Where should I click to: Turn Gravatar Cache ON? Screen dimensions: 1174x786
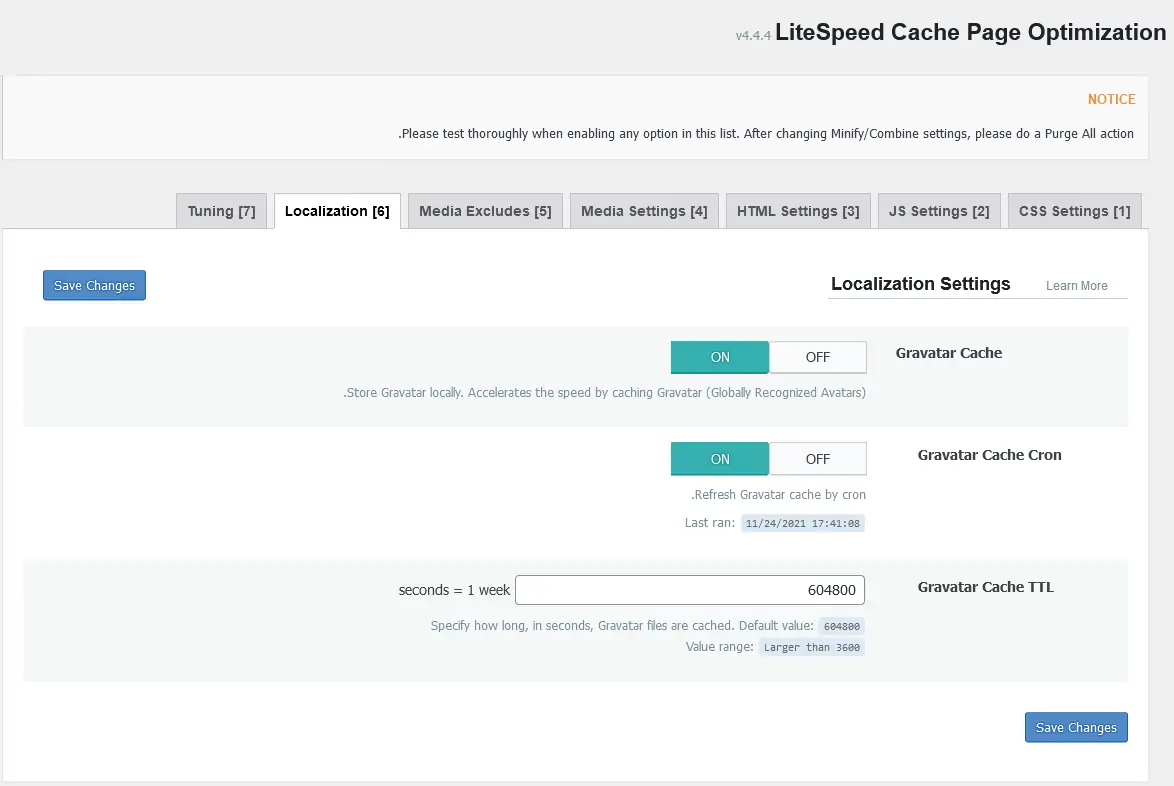720,357
